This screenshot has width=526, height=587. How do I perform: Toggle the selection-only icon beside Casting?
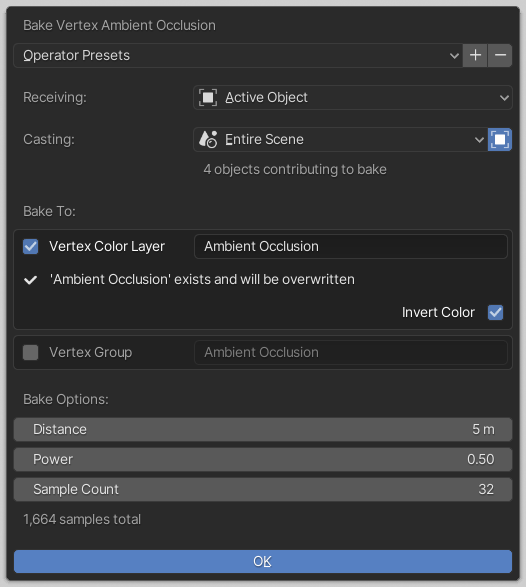click(x=500, y=140)
